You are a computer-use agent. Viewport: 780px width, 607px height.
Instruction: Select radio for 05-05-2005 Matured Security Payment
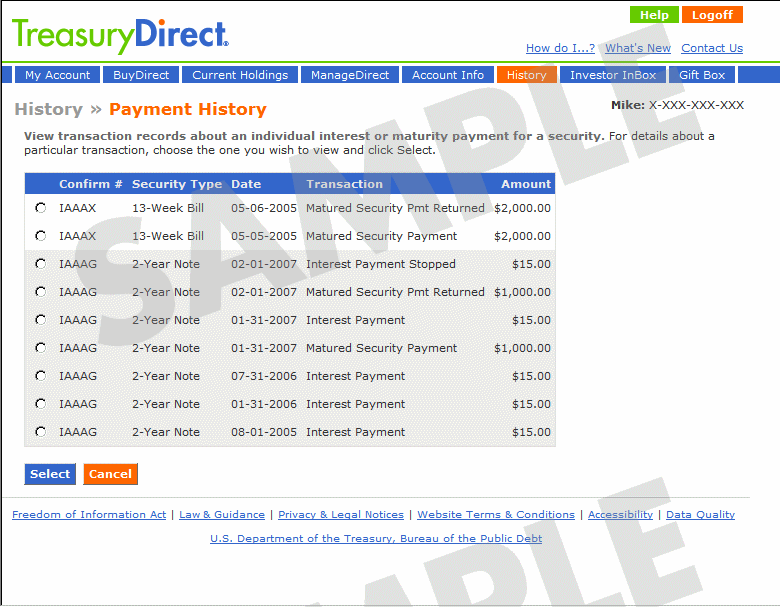41,236
